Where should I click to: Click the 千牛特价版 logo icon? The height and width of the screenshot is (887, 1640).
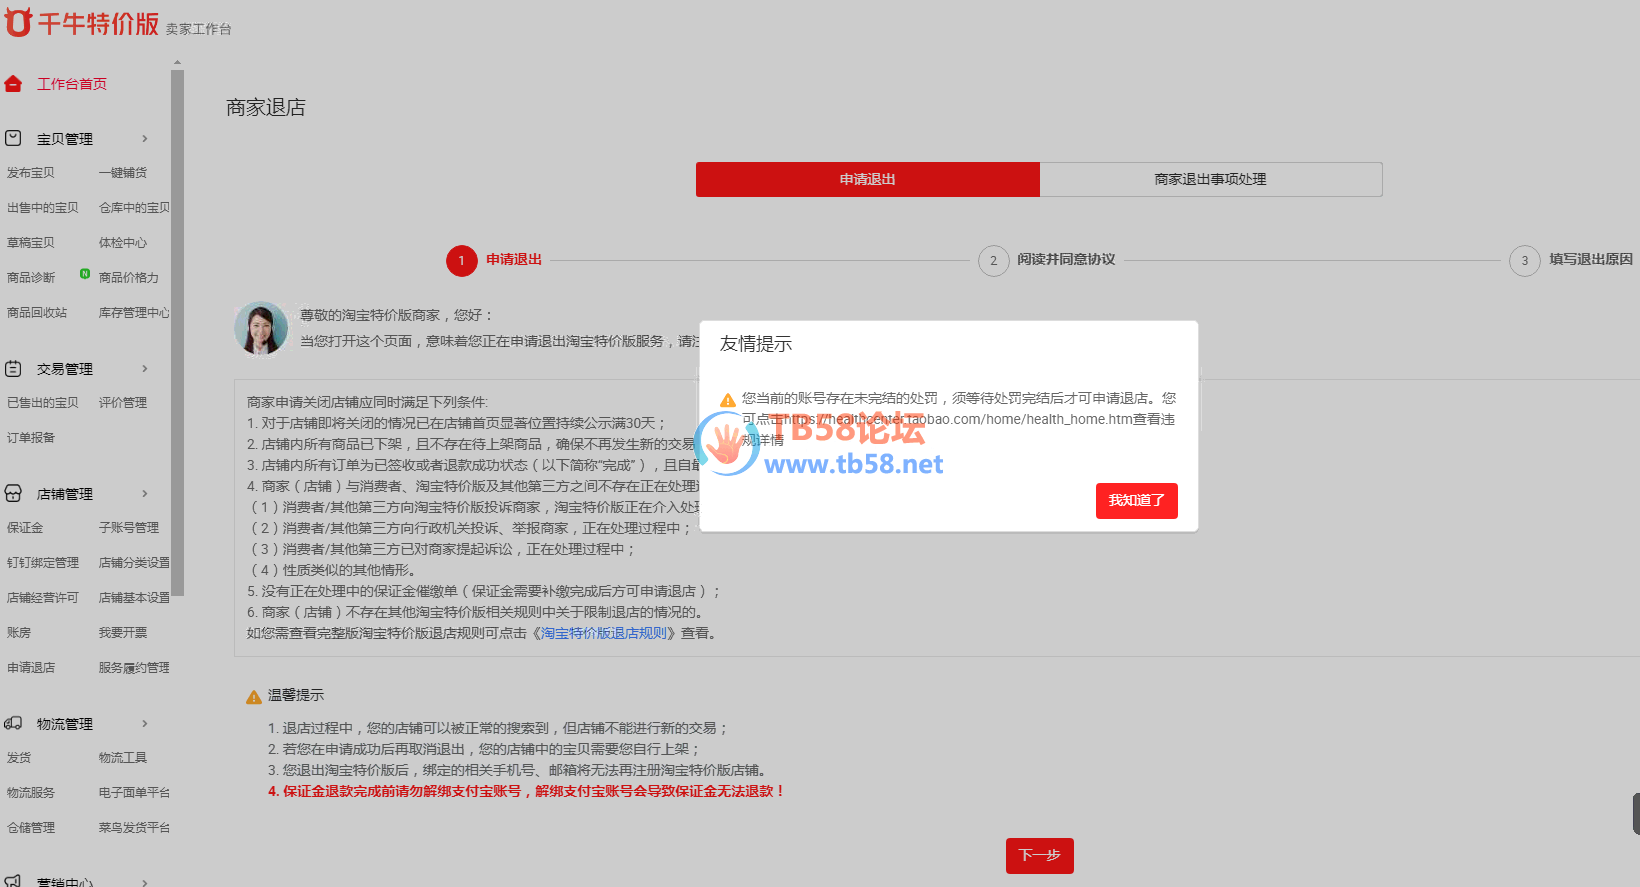[18, 21]
